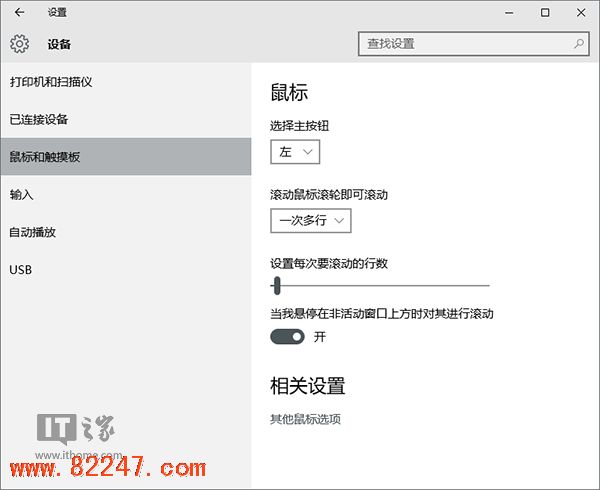Screen dimensions: 600x490
Task: Open the 选择主按钮 dropdown showing 左
Action: (295, 152)
